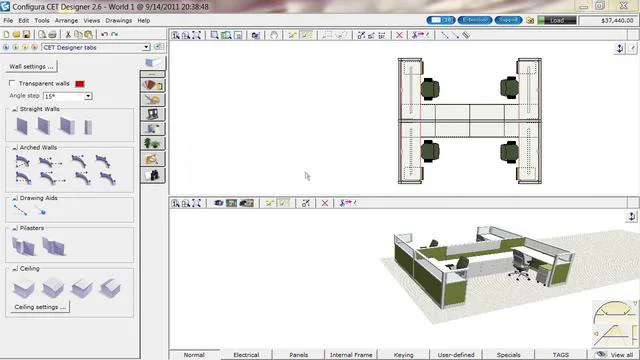640x360 pixels.
Task: Select the first pilaster shape
Action: [23, 246]
